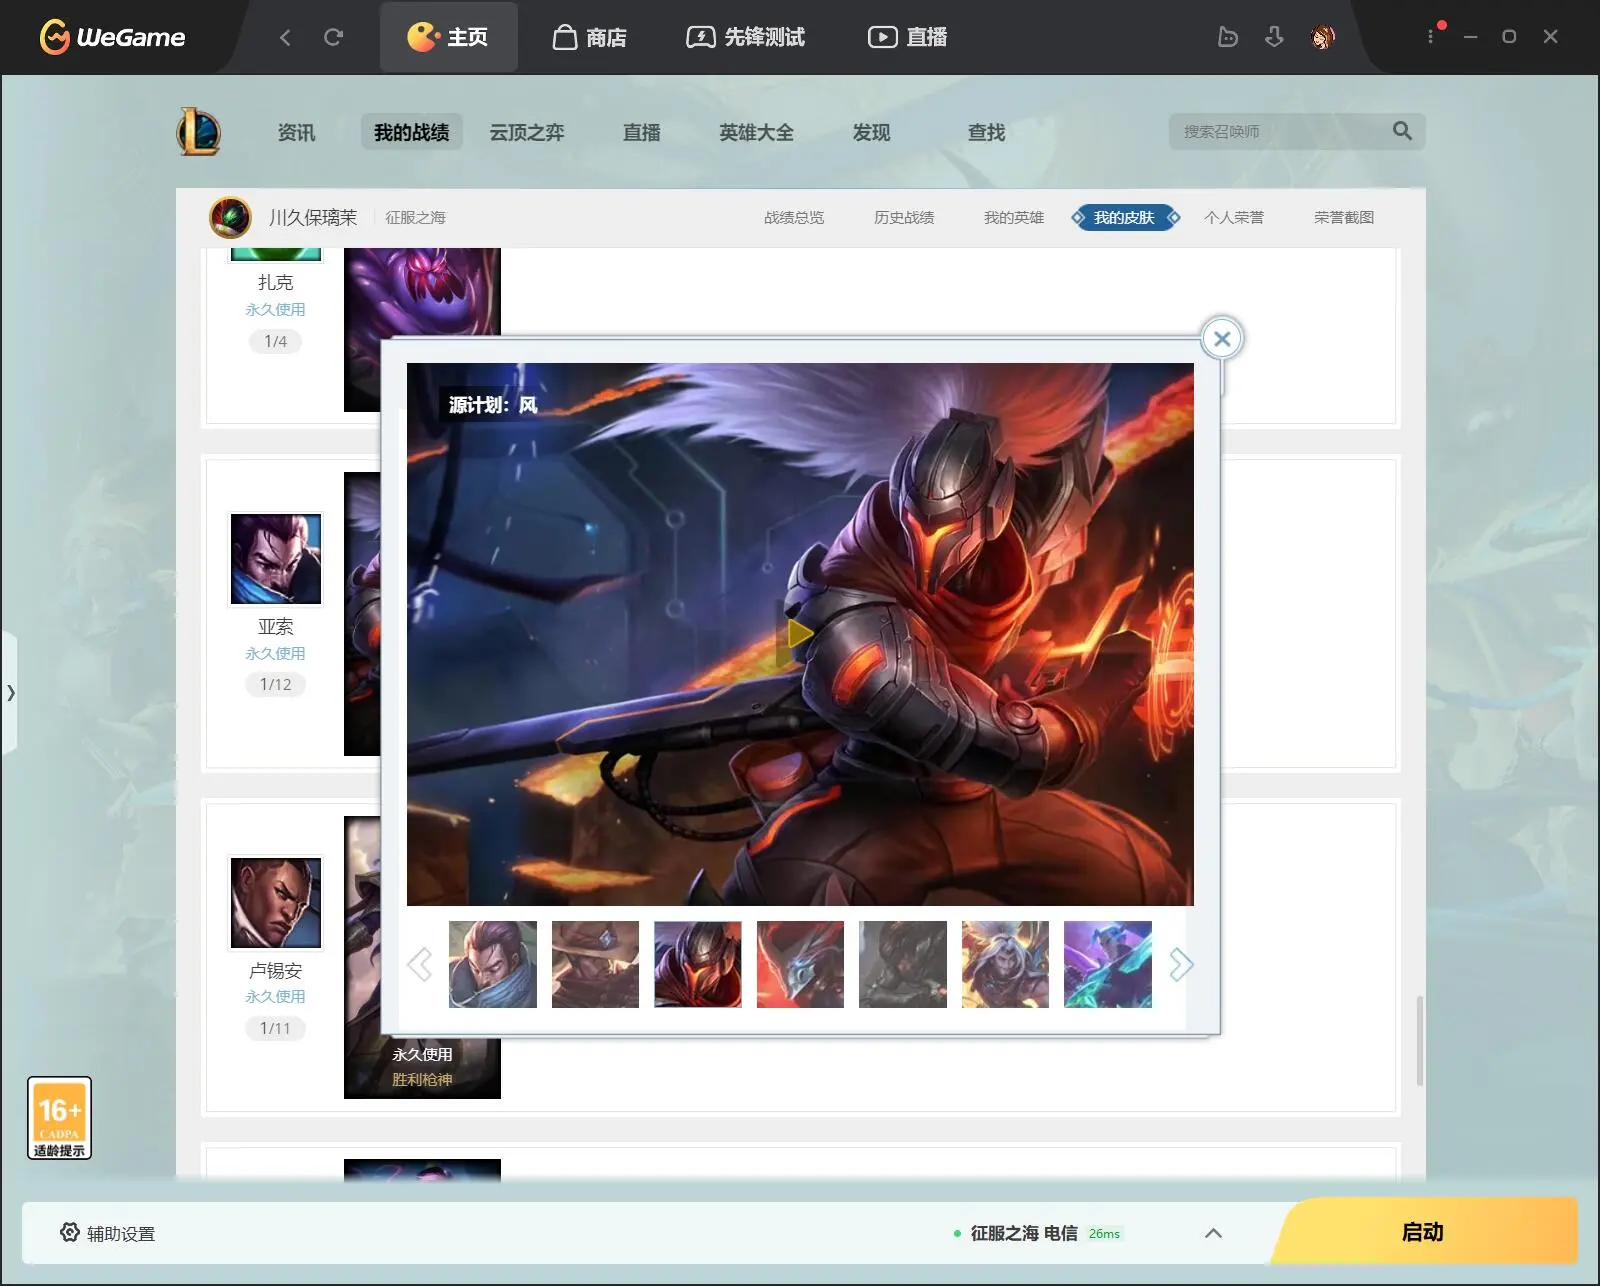Select the first classic Yasuo skin thumbnail
Screen dimensions: 1600x1286
click(x=493, y=964)
